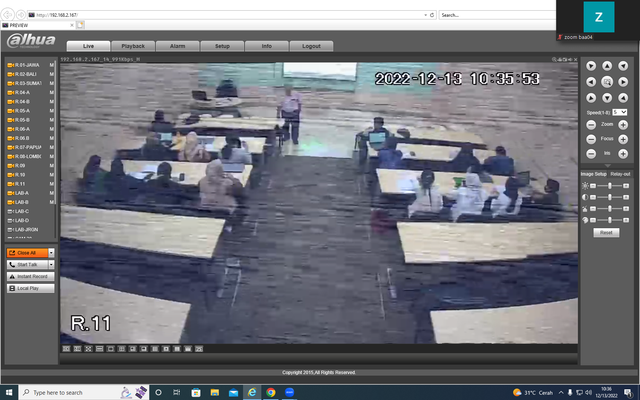Close the video pane with X icon
The height and width of the screenshot is (400, 640).
click(x=576, y=60)
